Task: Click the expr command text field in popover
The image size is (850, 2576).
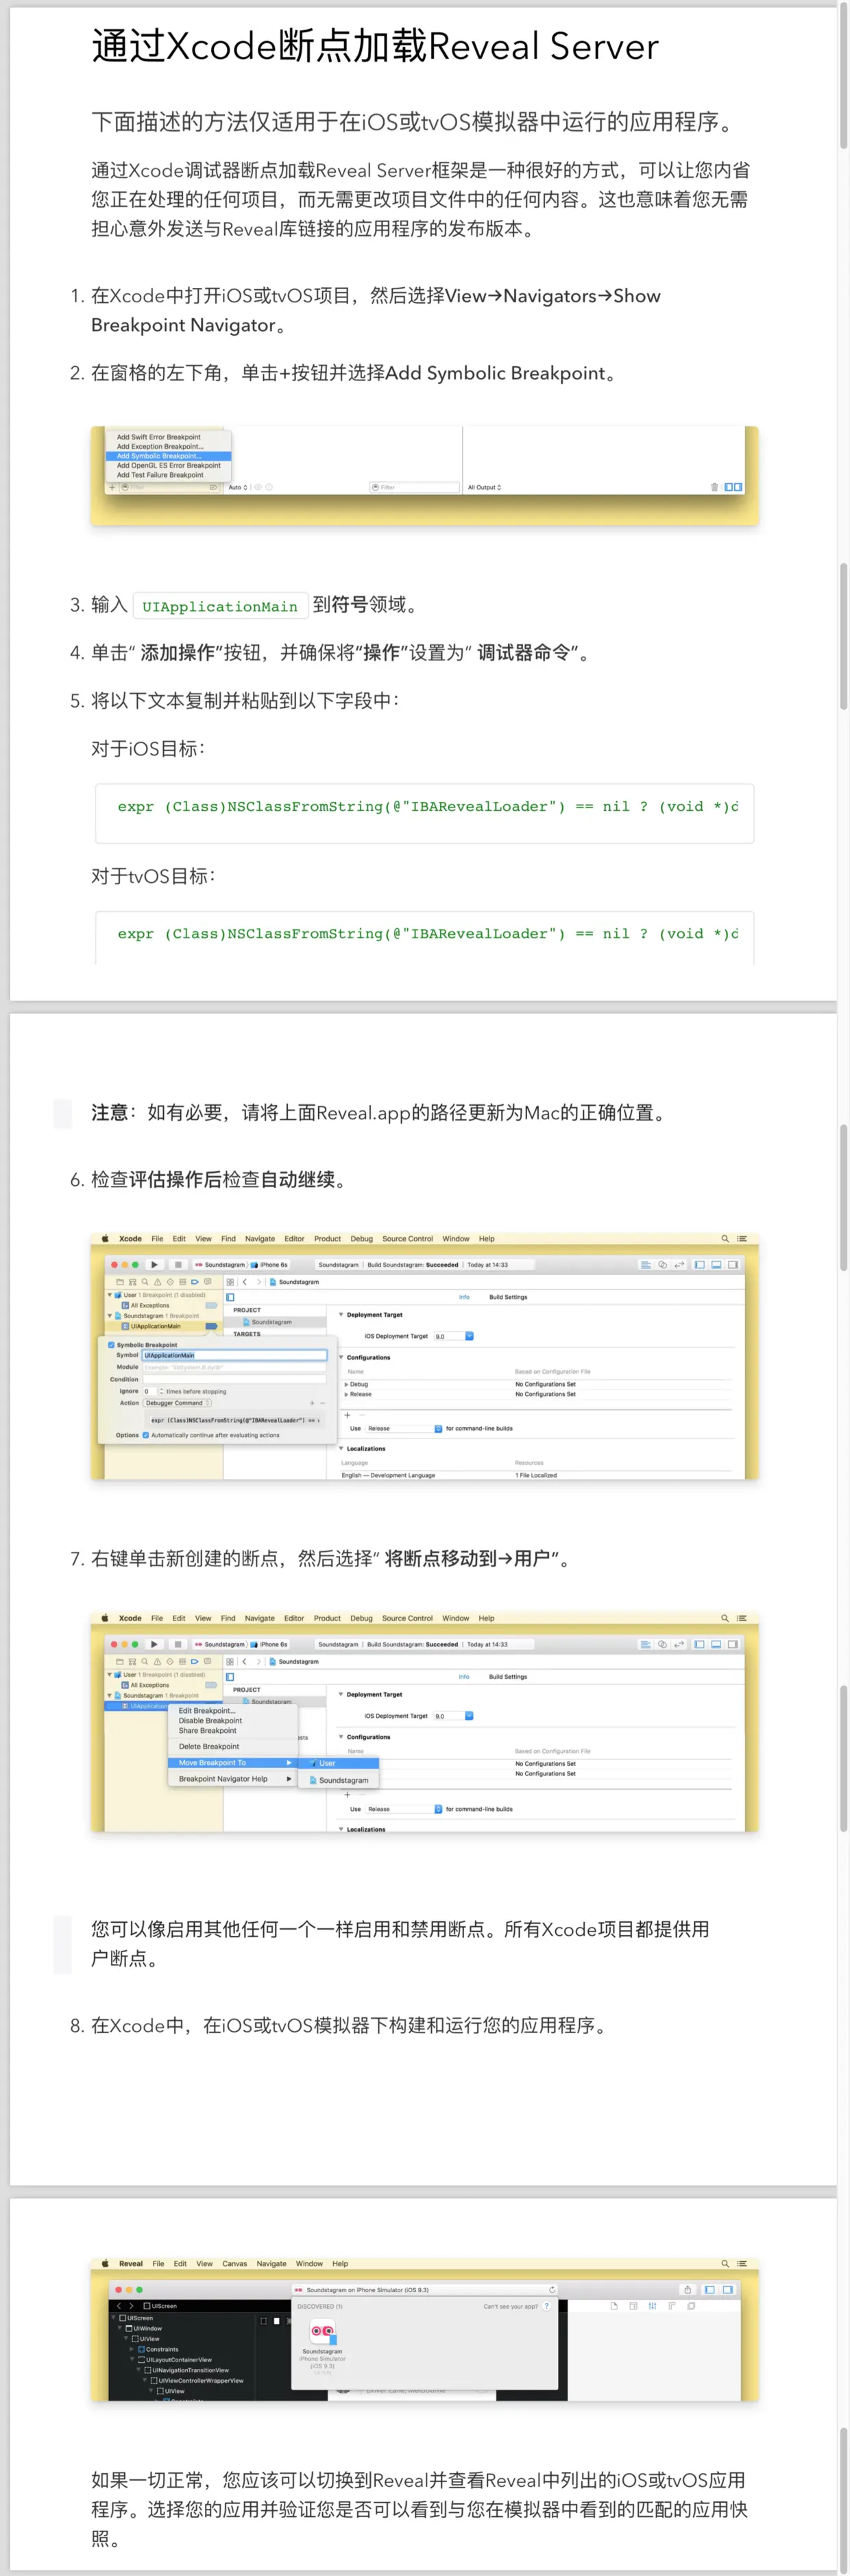Action: point(234,1420)
